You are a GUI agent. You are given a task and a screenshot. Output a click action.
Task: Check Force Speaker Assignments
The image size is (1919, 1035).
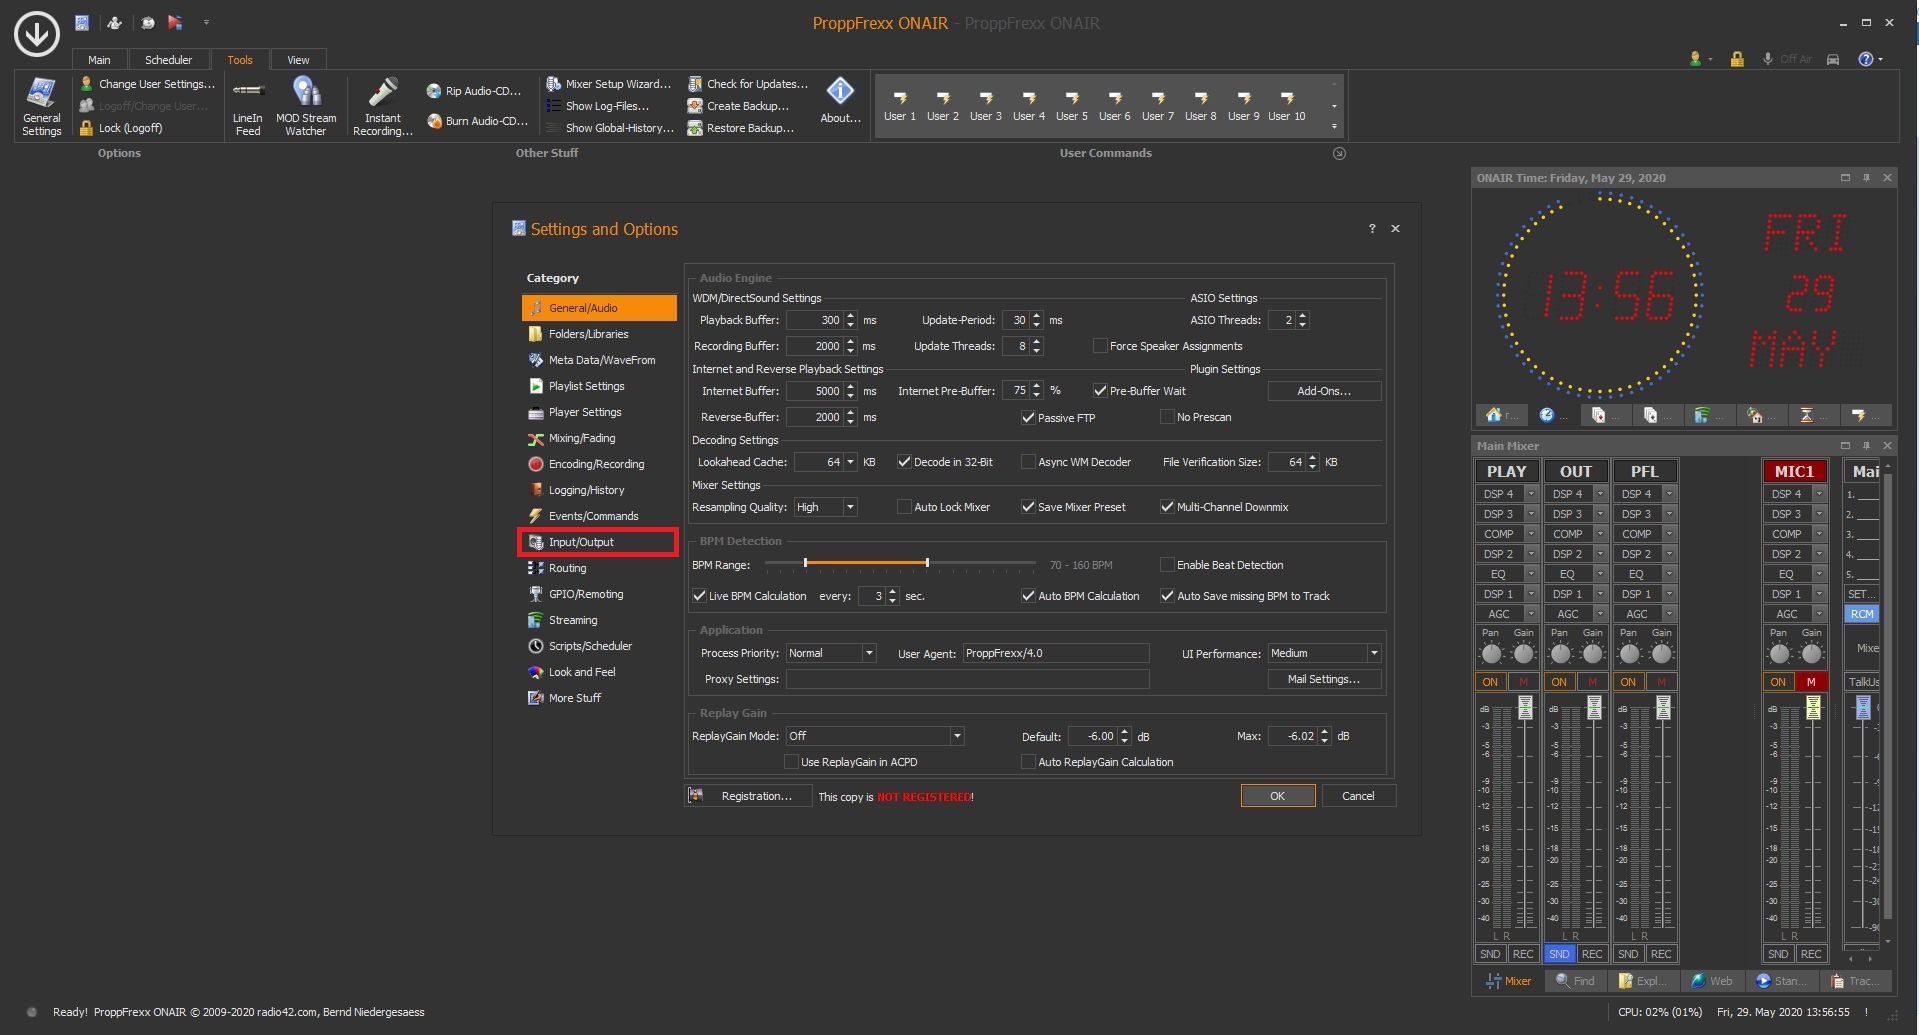(x=1100, y=346)
